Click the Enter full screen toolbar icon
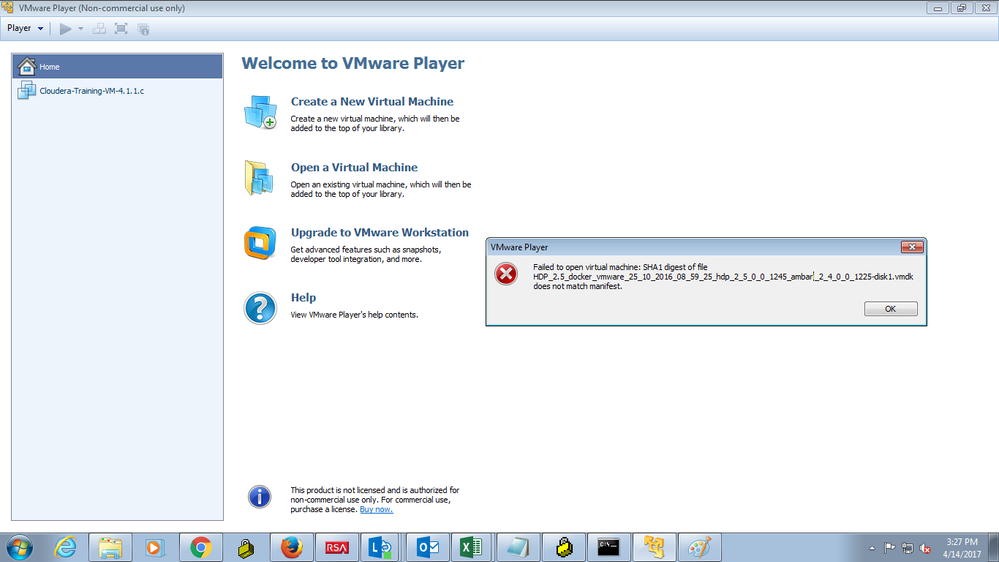Screen dimensions: 999x562 (x=121, y=29)
